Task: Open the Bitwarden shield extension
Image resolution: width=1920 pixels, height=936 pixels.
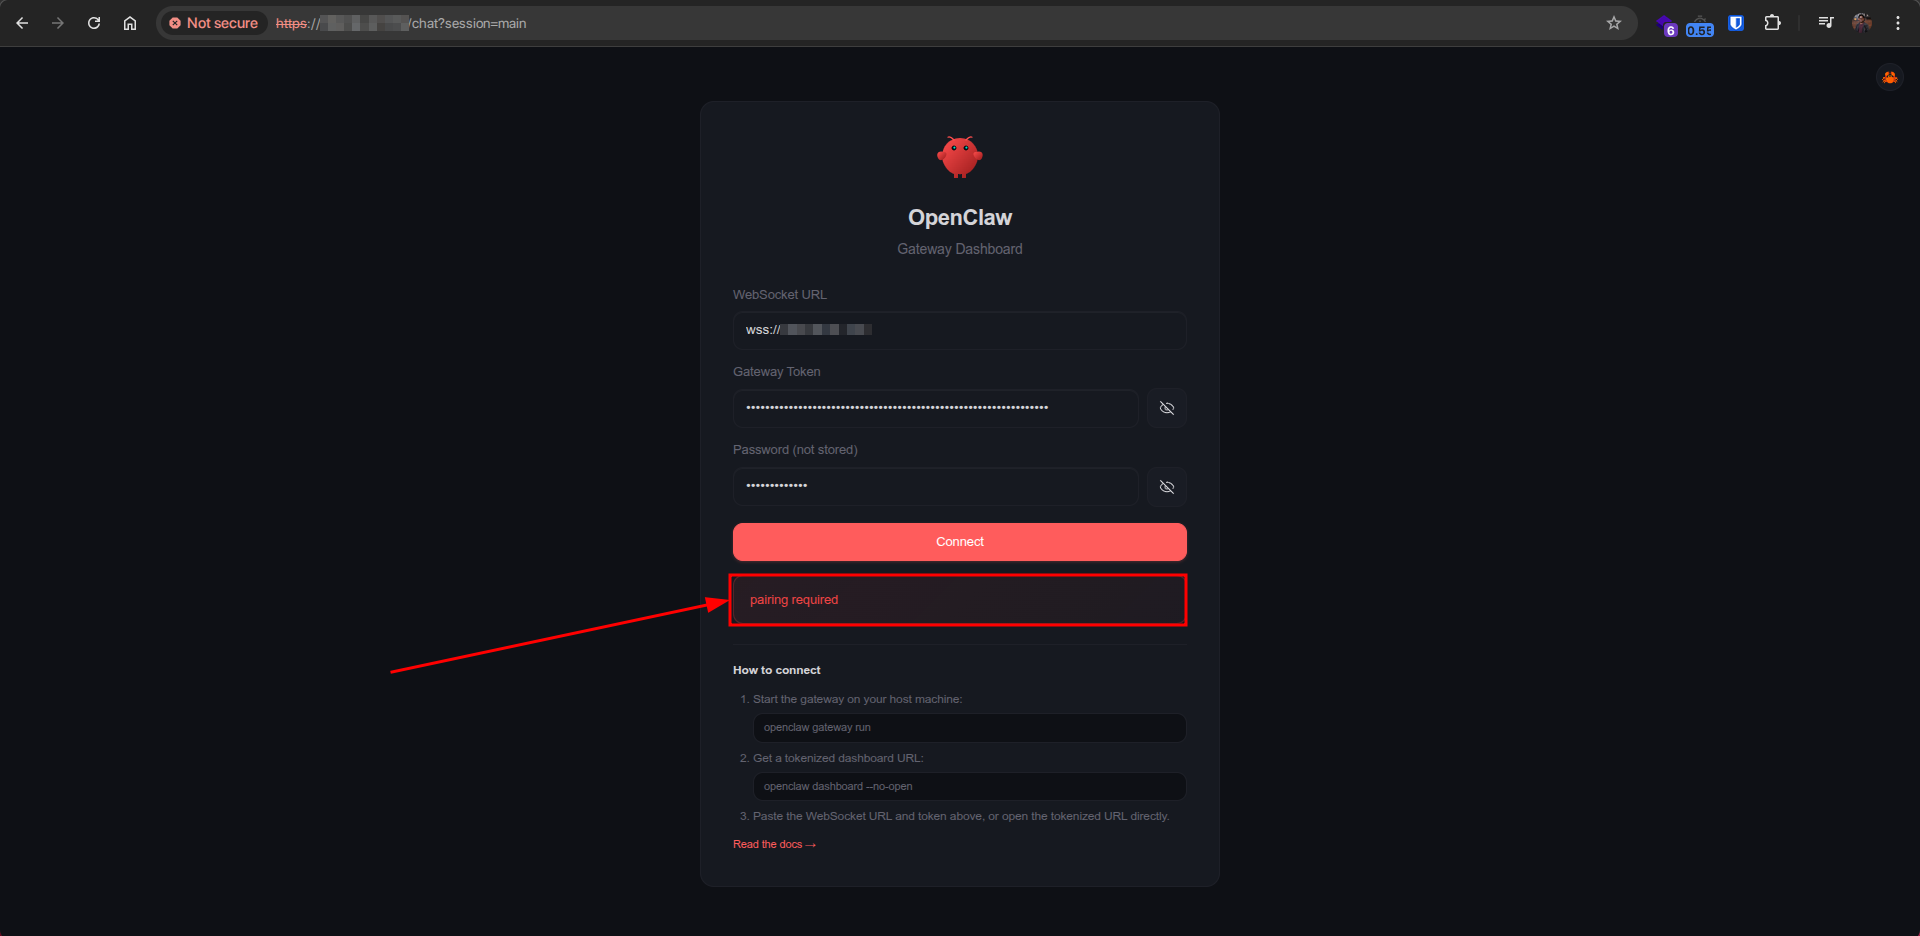Action: [x=1736, y=23]
